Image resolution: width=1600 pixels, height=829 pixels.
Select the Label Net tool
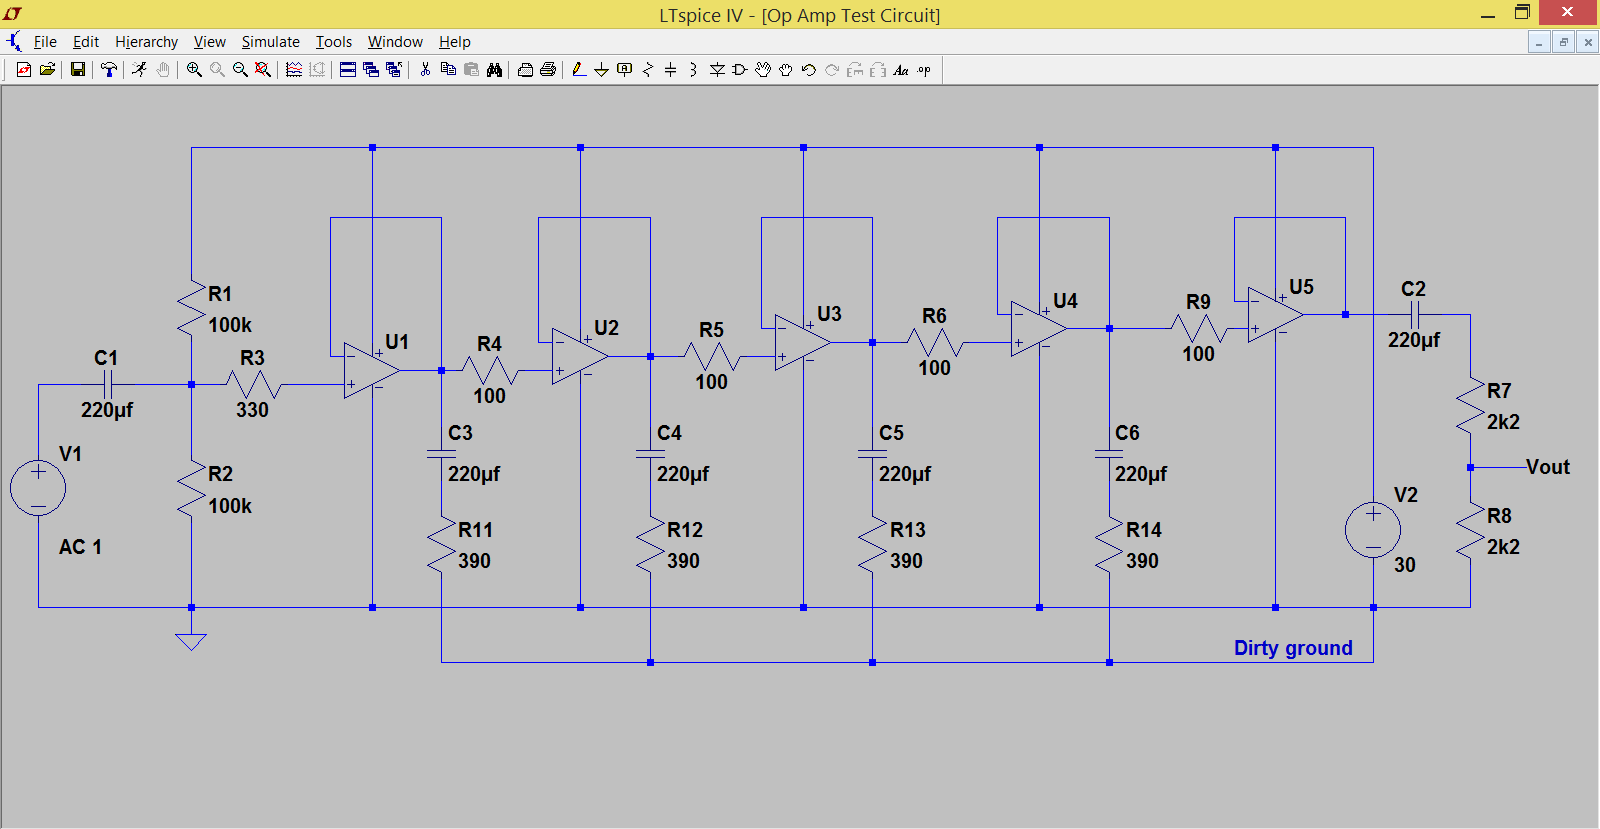coord(625,69)
